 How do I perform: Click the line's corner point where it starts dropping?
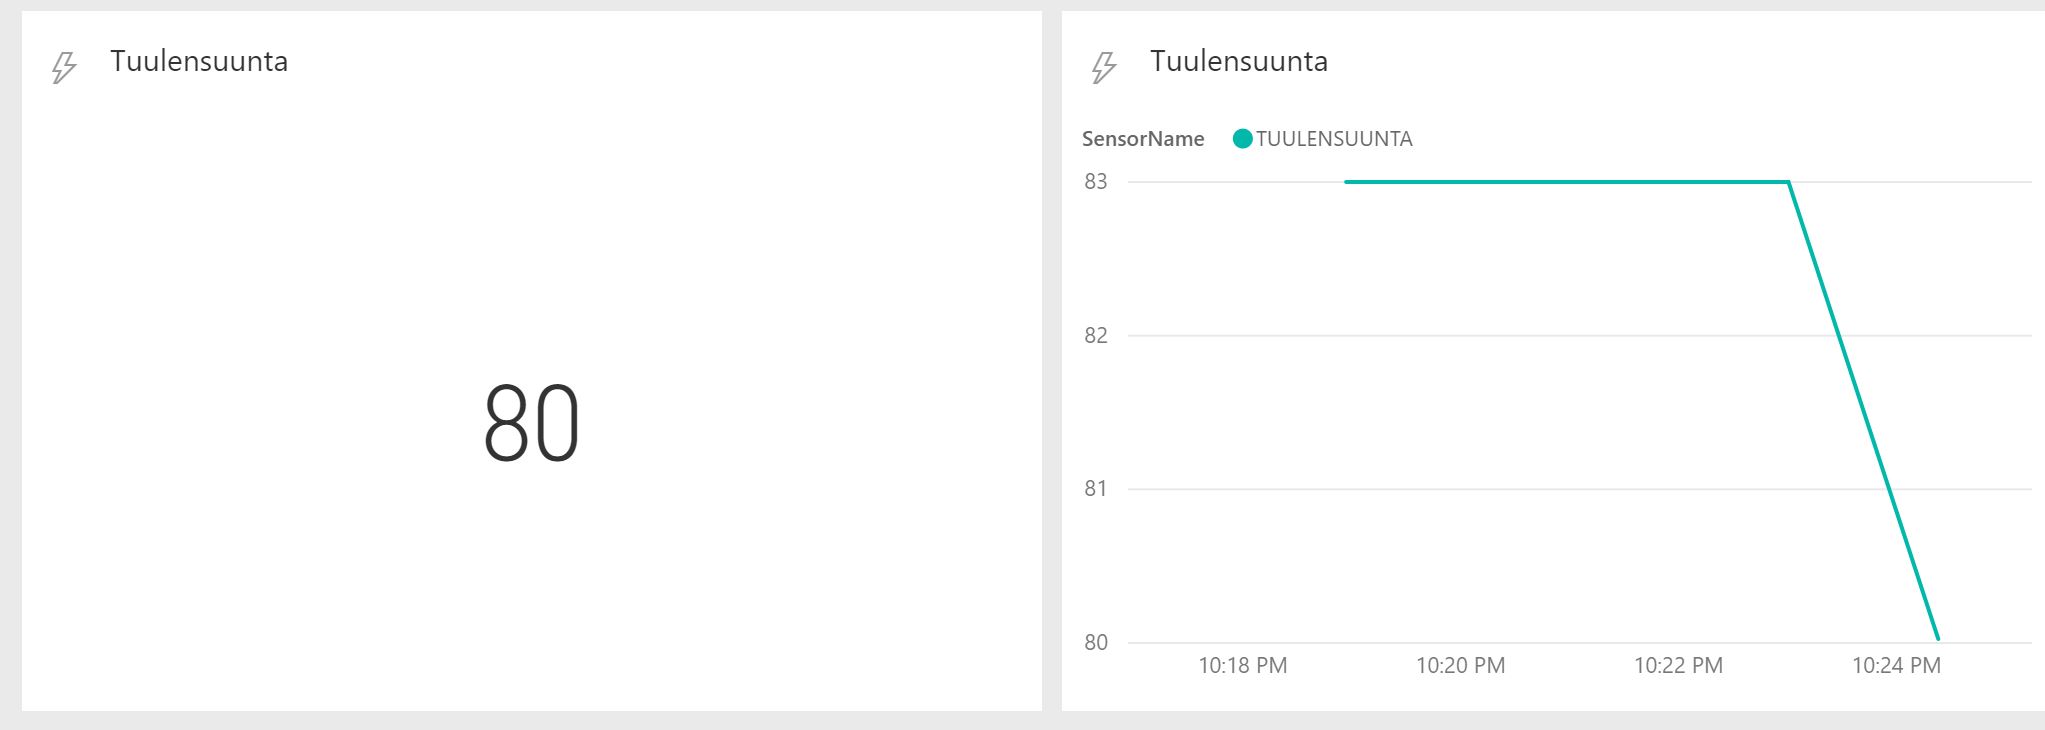tap(1788, 182)
